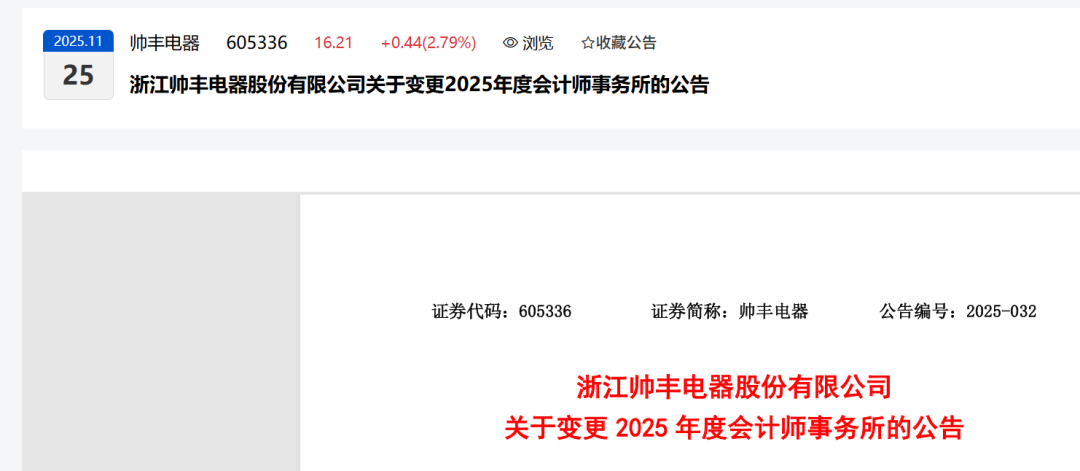The width and height of the screenshot is (1080, 471).
Task: Click 证券代码:605336 text in the document
Action: (x=501, y=311)
